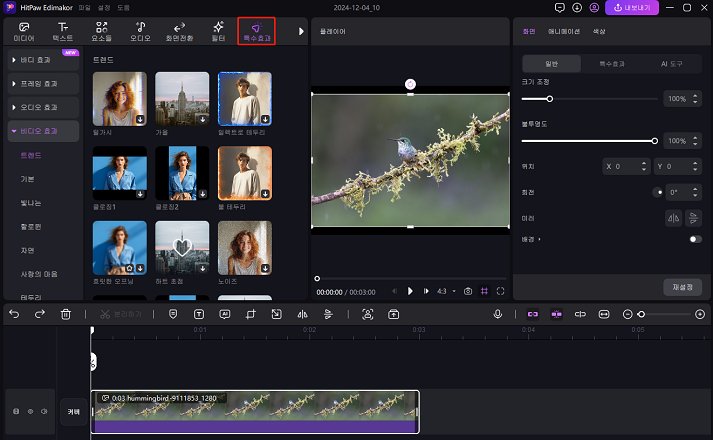
Task: Switch to the 색상 (Color) tab
Action: click(599, 31)
